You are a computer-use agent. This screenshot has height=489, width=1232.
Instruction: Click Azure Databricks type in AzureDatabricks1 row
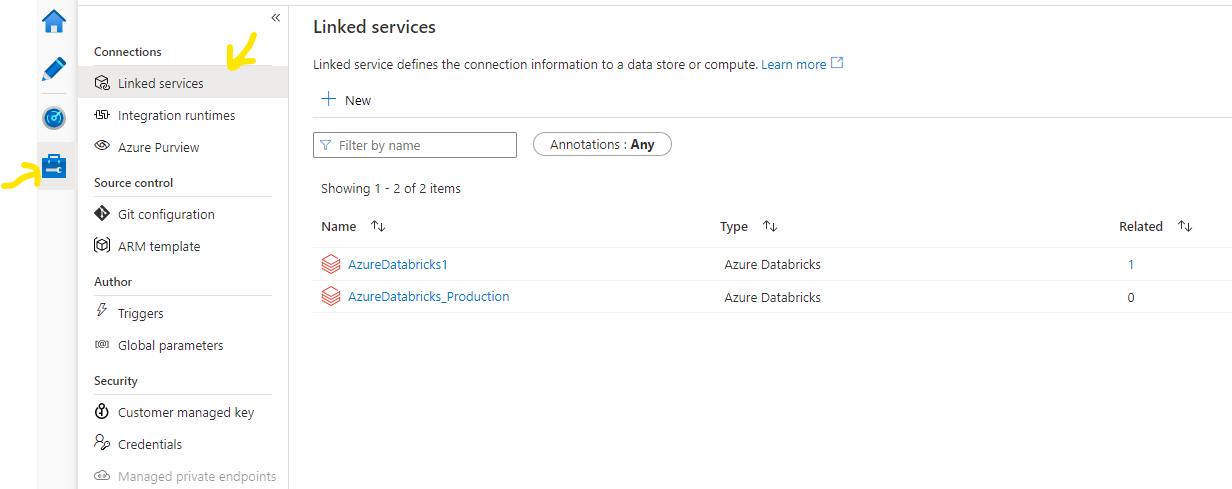click(773, 265)
